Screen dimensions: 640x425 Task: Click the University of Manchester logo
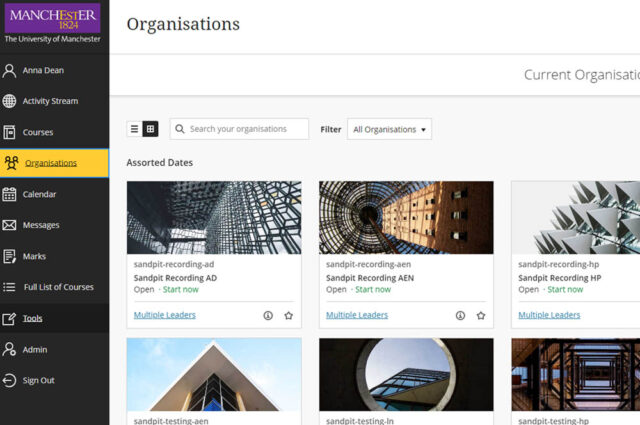(x=53, y=23)
